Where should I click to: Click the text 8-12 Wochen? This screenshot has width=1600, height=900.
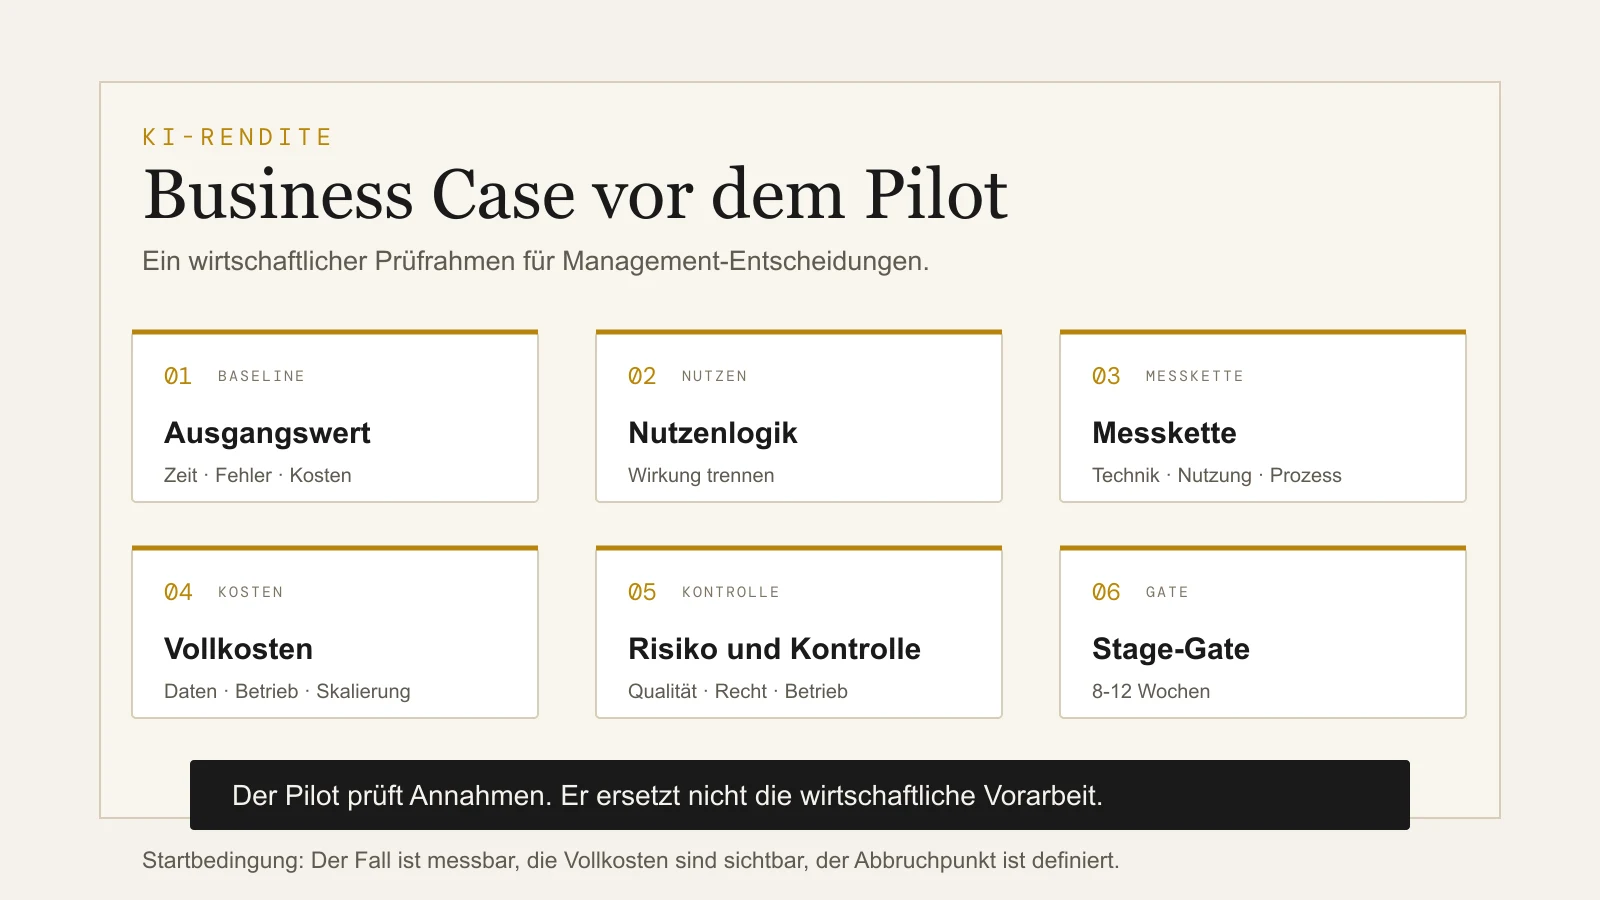tap(1151, 691)
